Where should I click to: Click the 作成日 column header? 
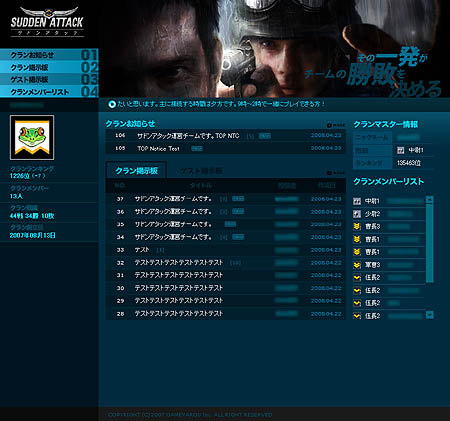[x=326, y=185]
